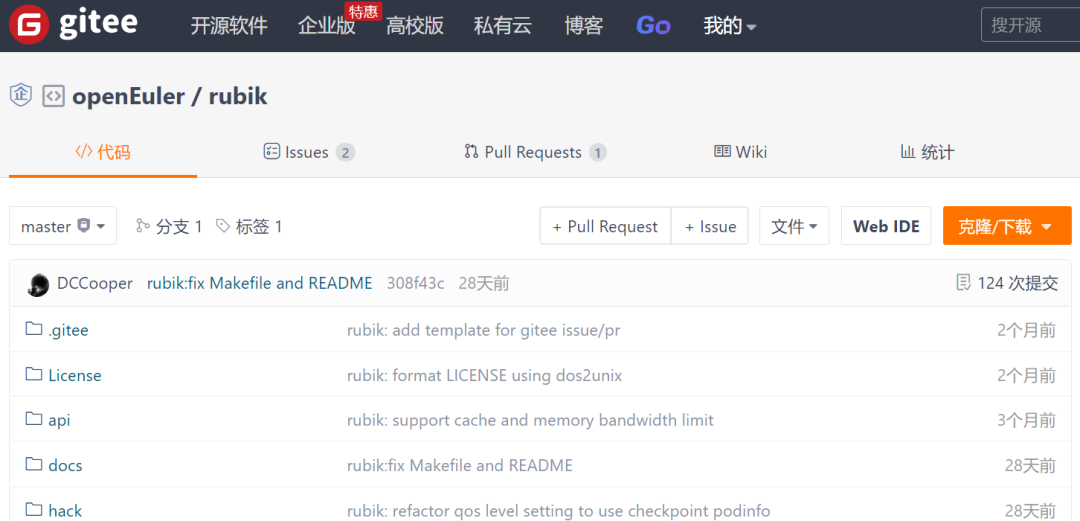Click the docs folder icon
This screenshot has width=1080, height=521.
[x=34, y=464]
